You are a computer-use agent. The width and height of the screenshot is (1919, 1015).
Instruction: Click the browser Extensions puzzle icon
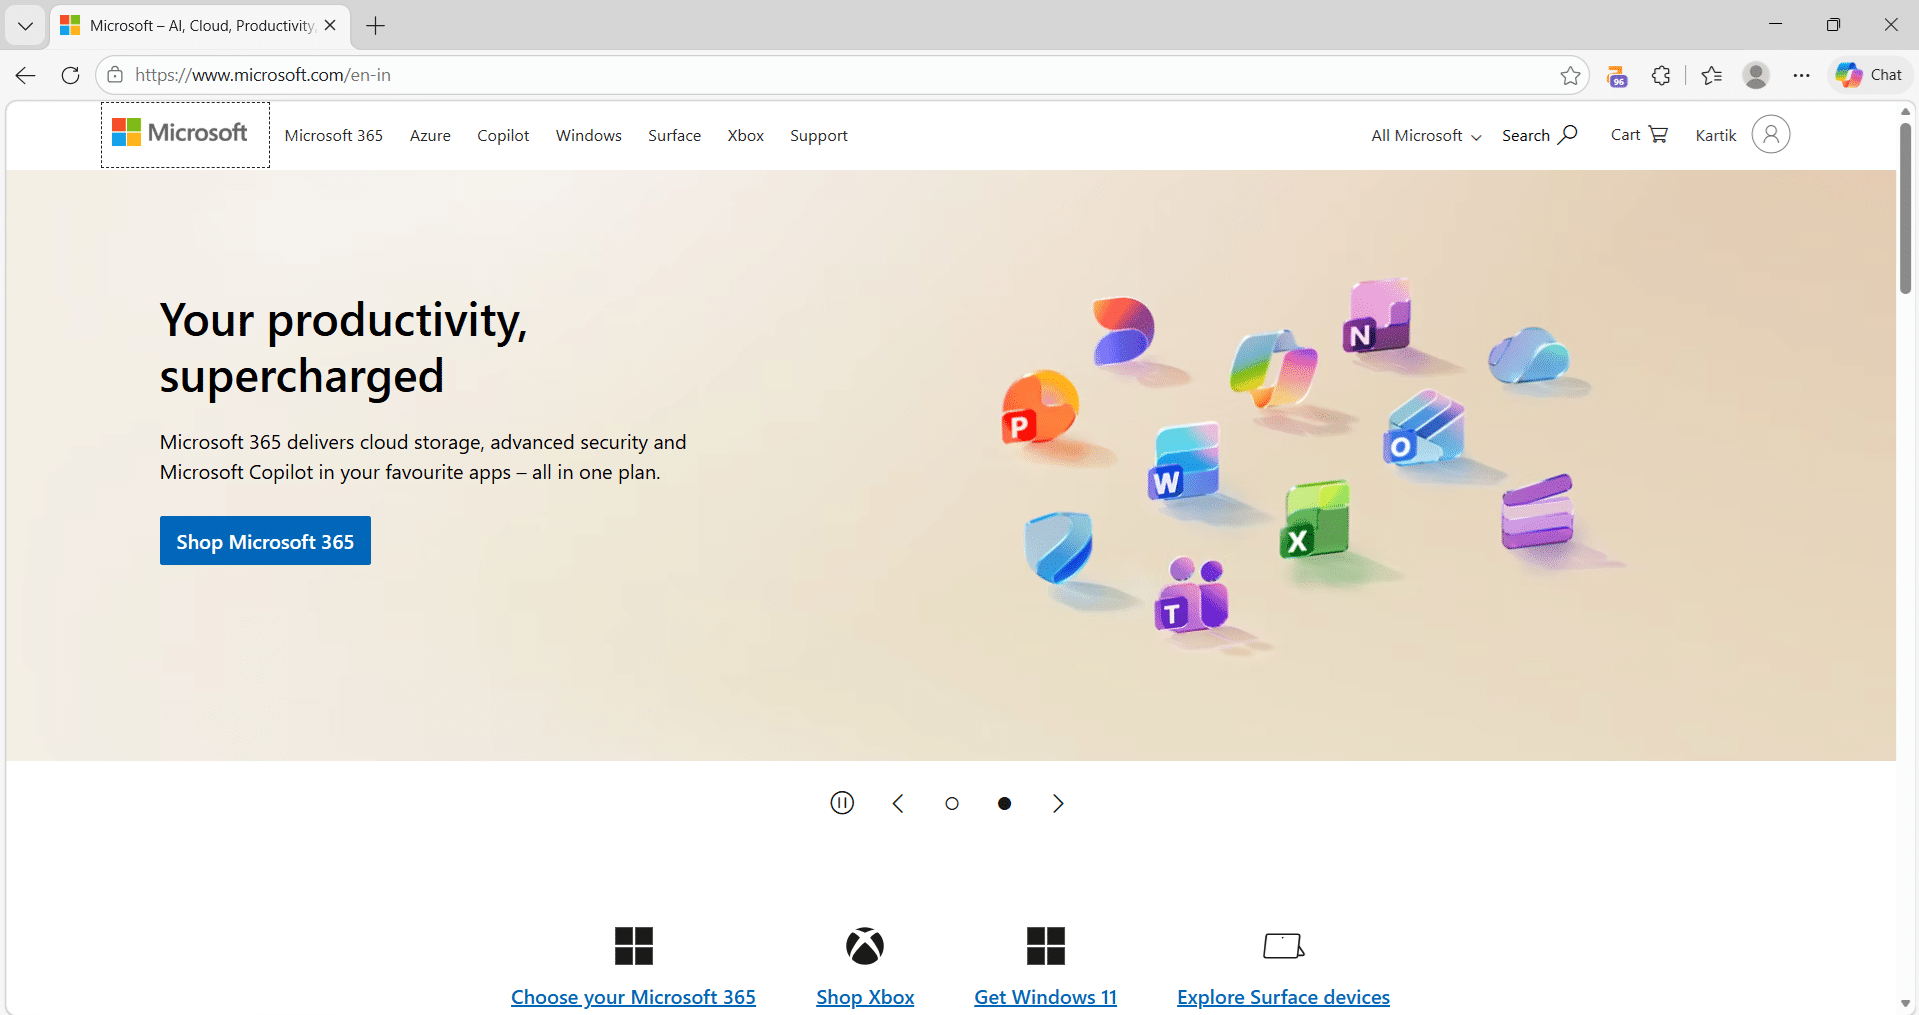pos(1661,75)
